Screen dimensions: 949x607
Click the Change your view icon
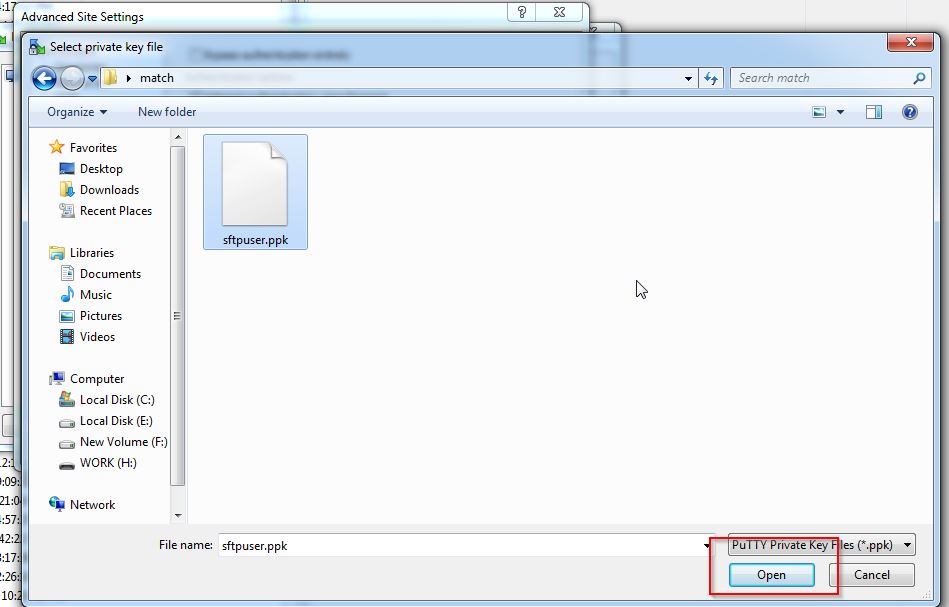point(820,112)
